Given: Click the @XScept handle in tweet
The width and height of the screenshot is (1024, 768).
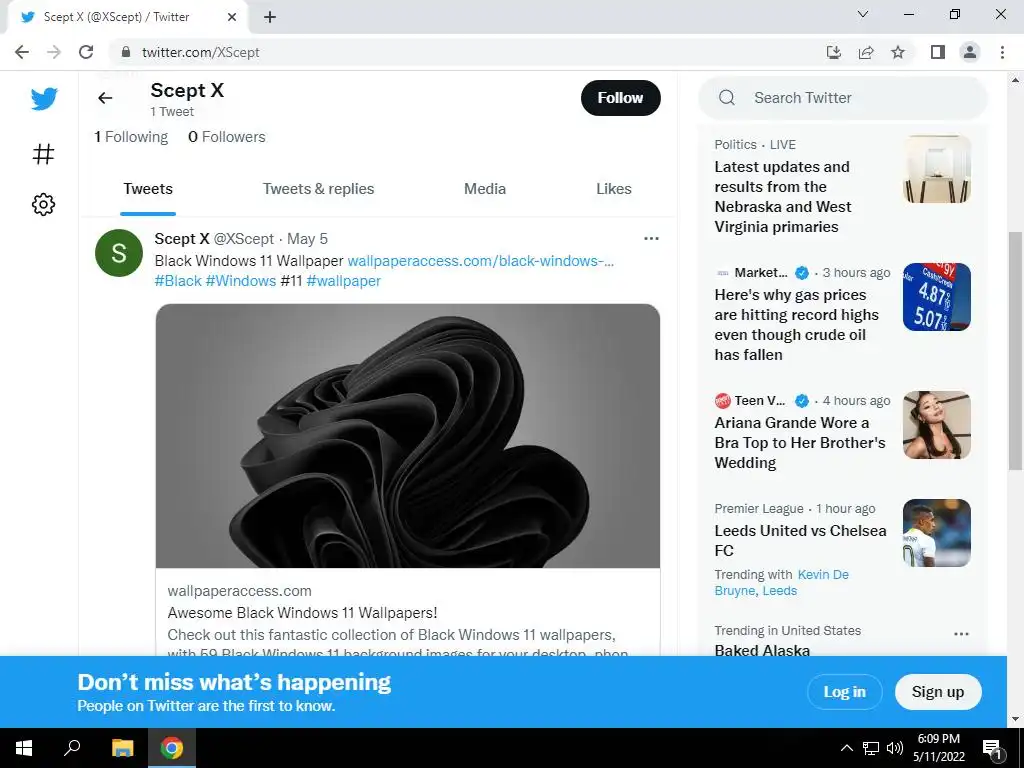Looking at the screenshot, I should click(x=244, y=238).
